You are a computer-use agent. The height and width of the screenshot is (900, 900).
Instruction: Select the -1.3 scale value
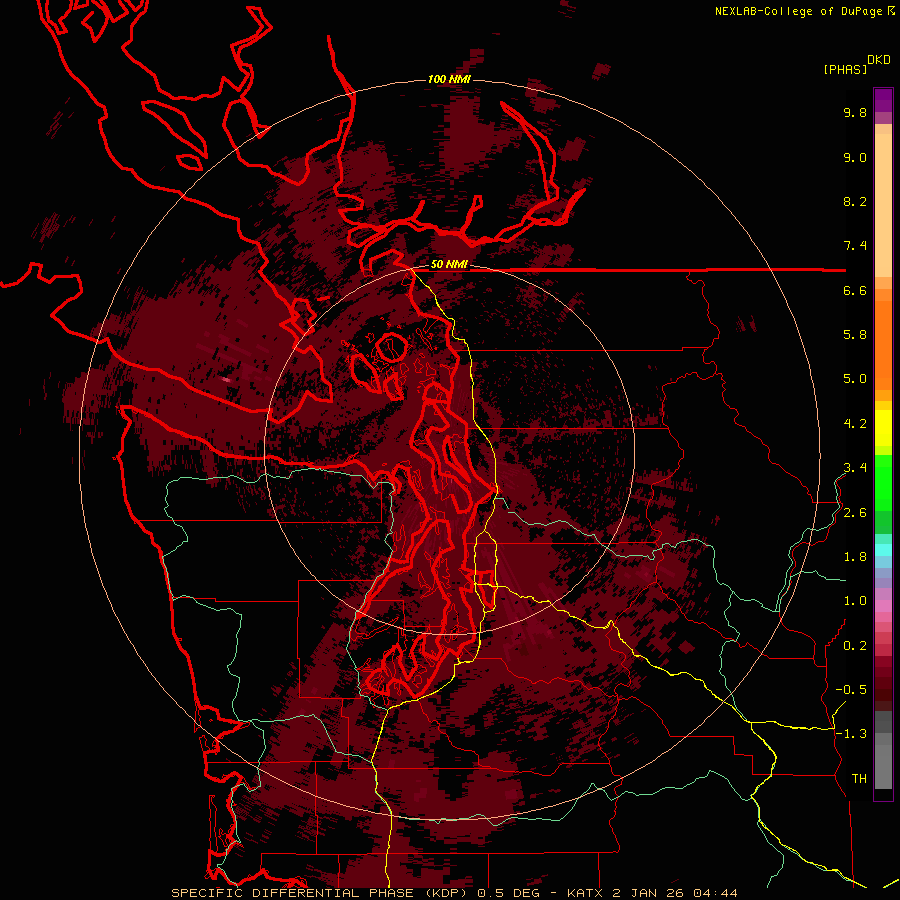[851, 734]
